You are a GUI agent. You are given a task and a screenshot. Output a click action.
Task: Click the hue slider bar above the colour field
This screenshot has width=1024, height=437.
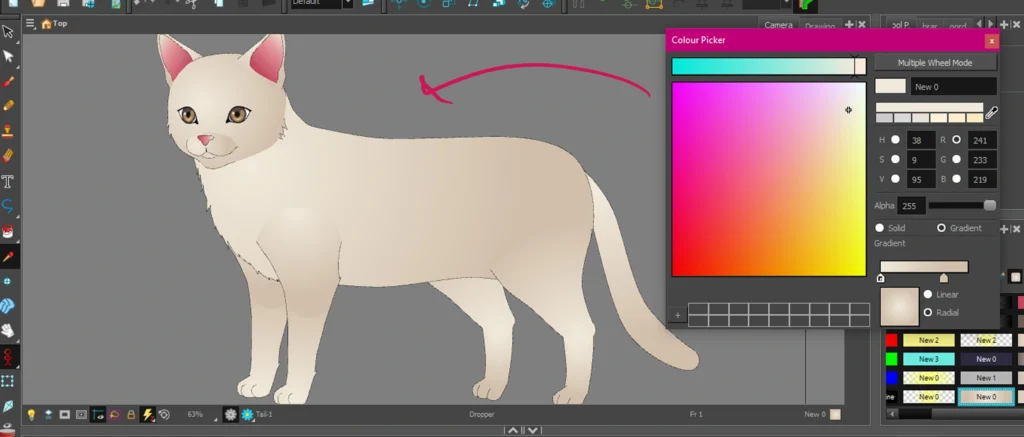[x=769, y=66]
